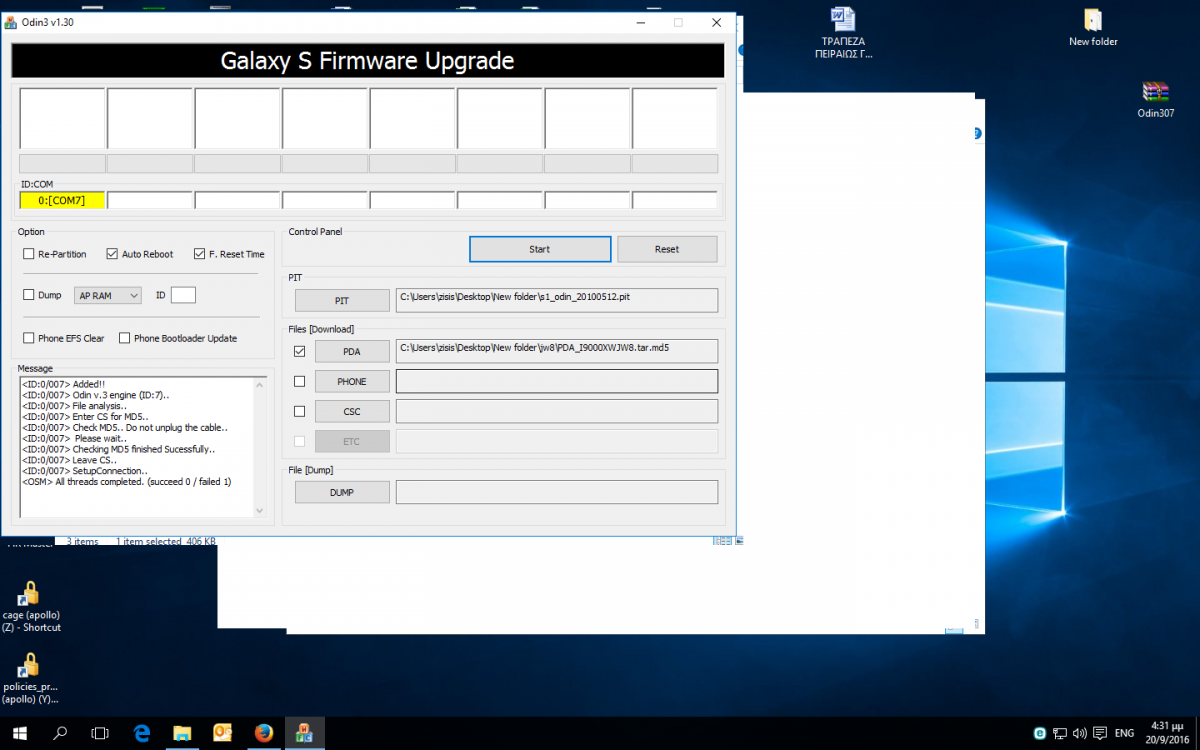Image resolution: width=1200 pixels, height=750 pixels.
Task: Click the PIT file path field
Action: click(x=557, y=300)
